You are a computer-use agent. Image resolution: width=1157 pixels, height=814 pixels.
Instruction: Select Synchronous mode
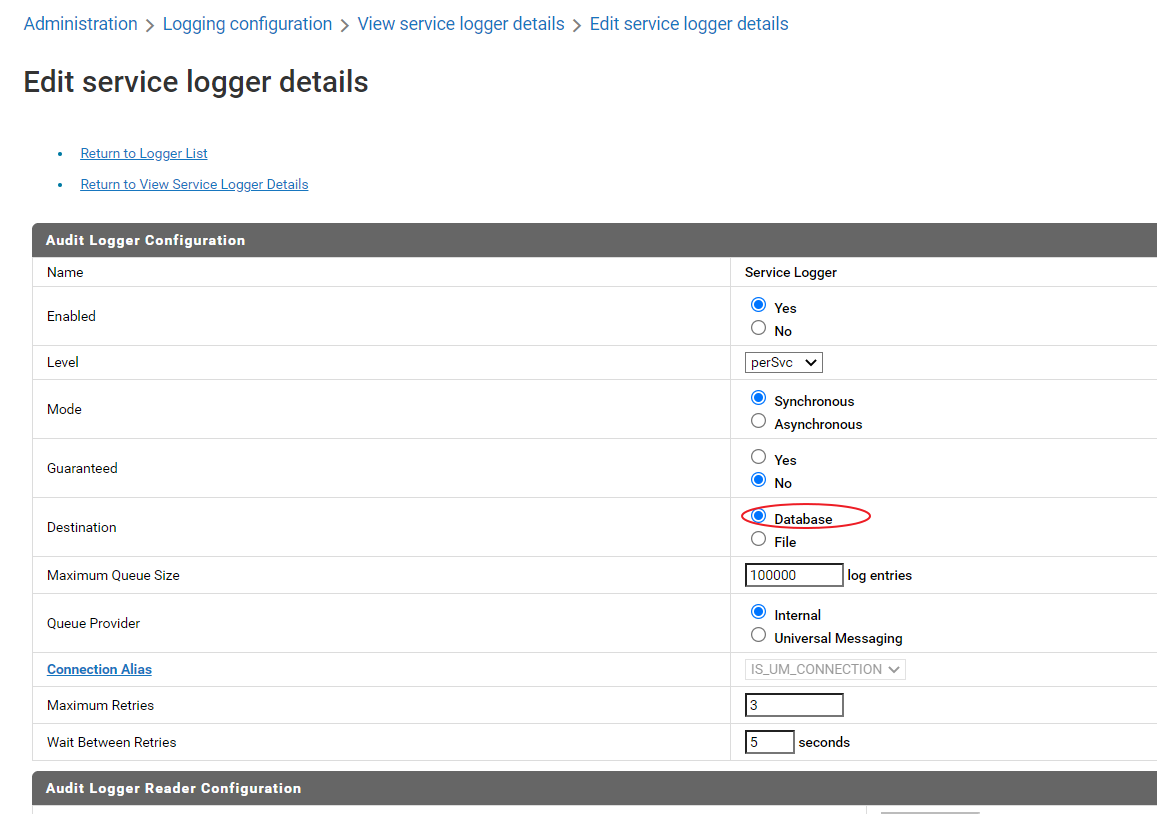(x=758, y=398)
